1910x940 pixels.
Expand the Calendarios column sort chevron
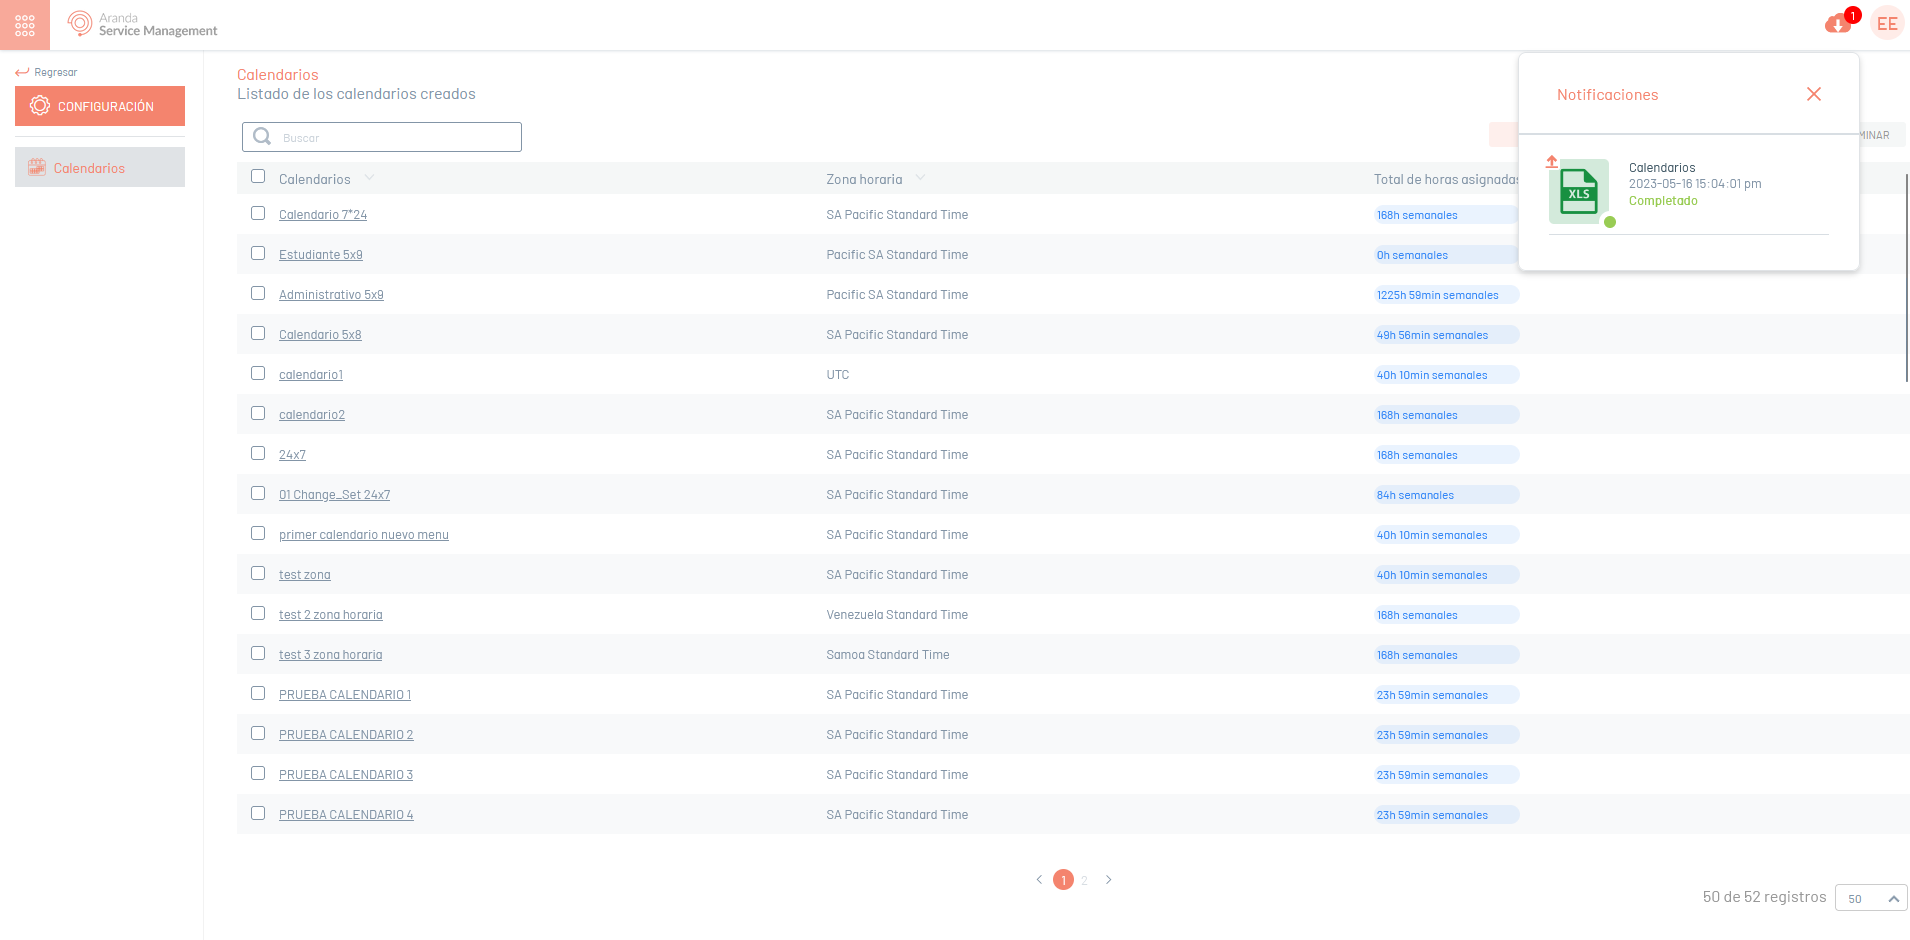pos(369,178)
